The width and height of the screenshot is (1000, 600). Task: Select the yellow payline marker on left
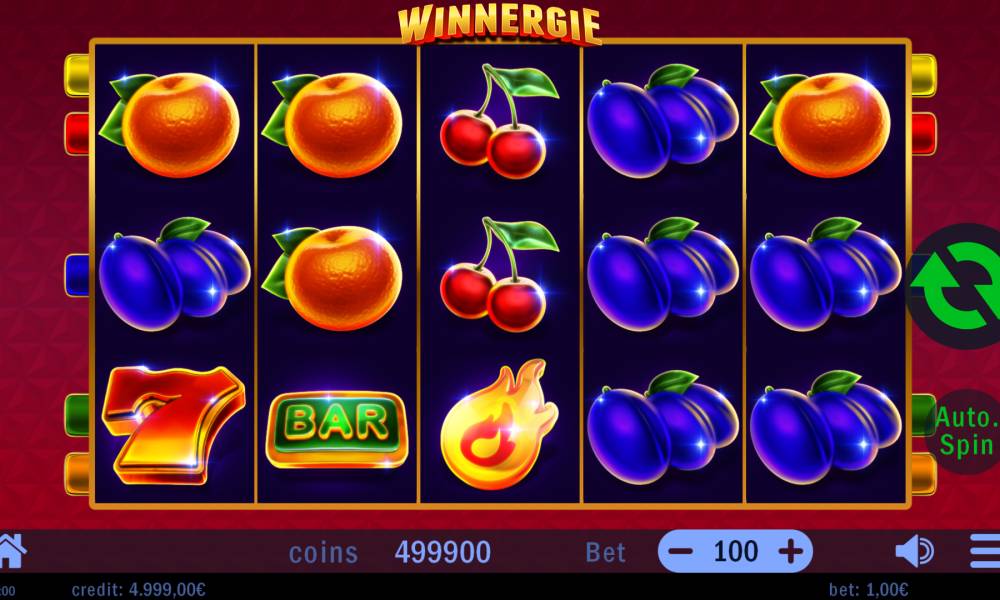(77, 75)
